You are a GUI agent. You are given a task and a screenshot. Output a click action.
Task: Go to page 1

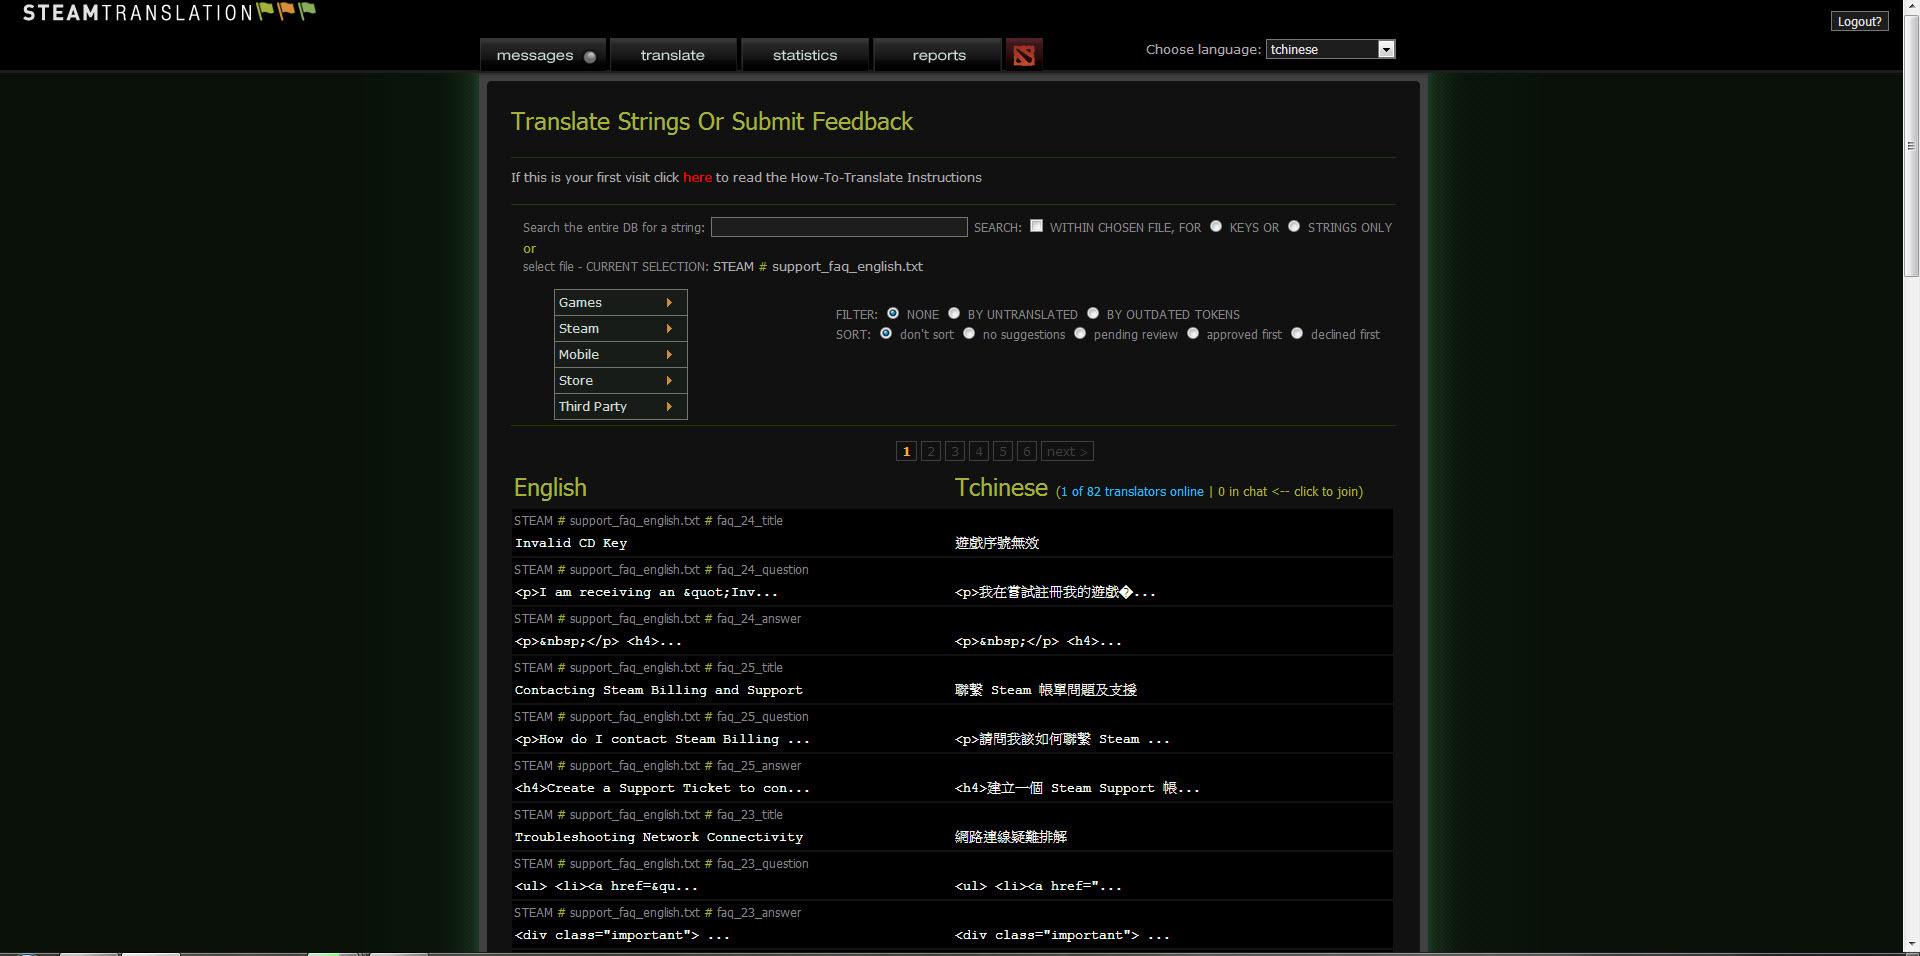point(906,451)
